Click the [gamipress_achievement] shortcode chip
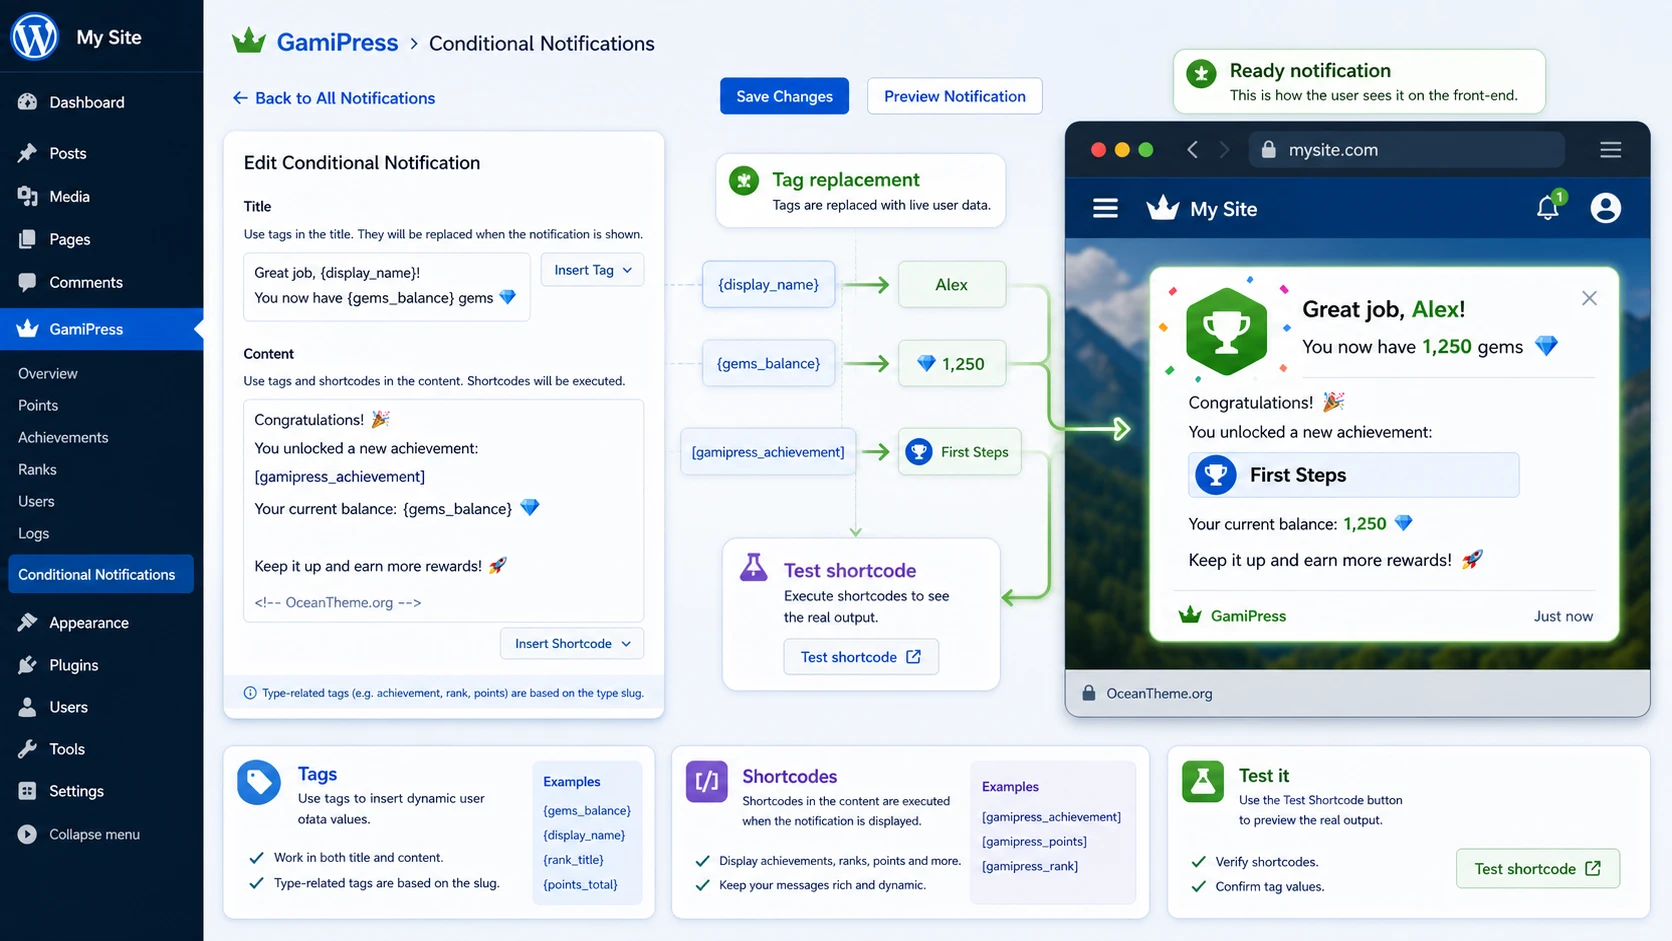This screenshot has width=1672, height=941. tap(768, 452)
